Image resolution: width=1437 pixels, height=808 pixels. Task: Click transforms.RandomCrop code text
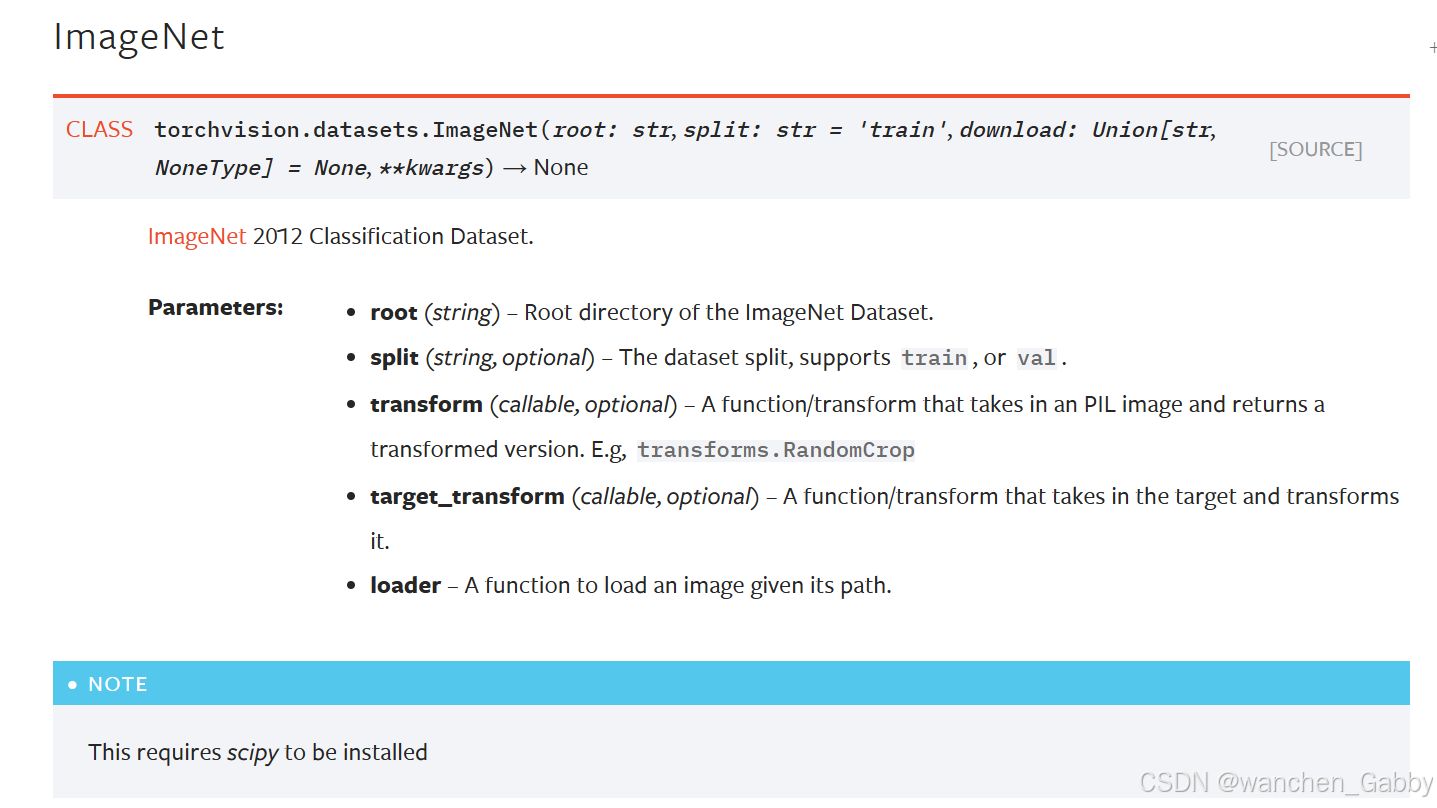[x=776, y=450]
